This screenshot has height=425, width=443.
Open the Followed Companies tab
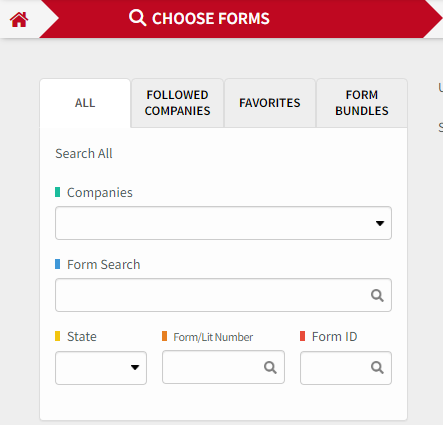point(177,103)
